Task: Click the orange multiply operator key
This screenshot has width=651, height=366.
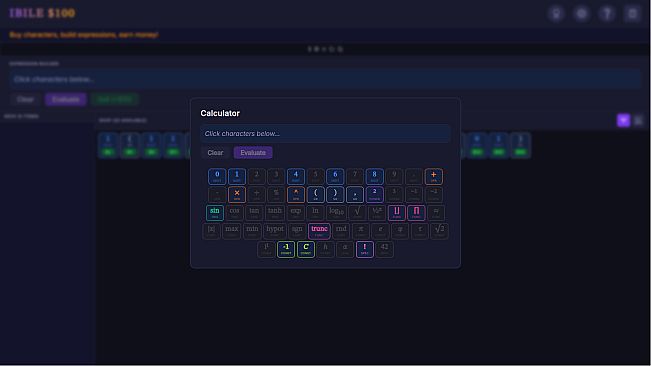Action: (237, 194)
